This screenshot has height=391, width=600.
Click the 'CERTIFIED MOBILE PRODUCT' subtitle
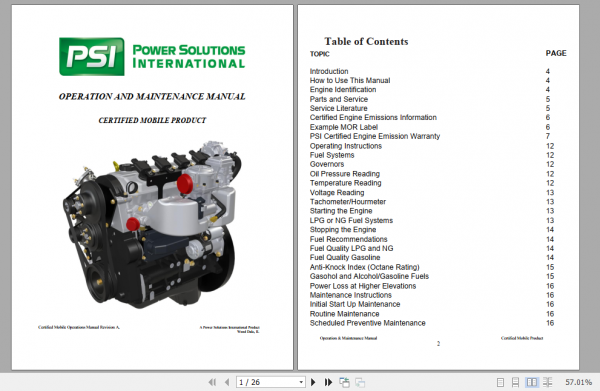click(x=152, y=120)
